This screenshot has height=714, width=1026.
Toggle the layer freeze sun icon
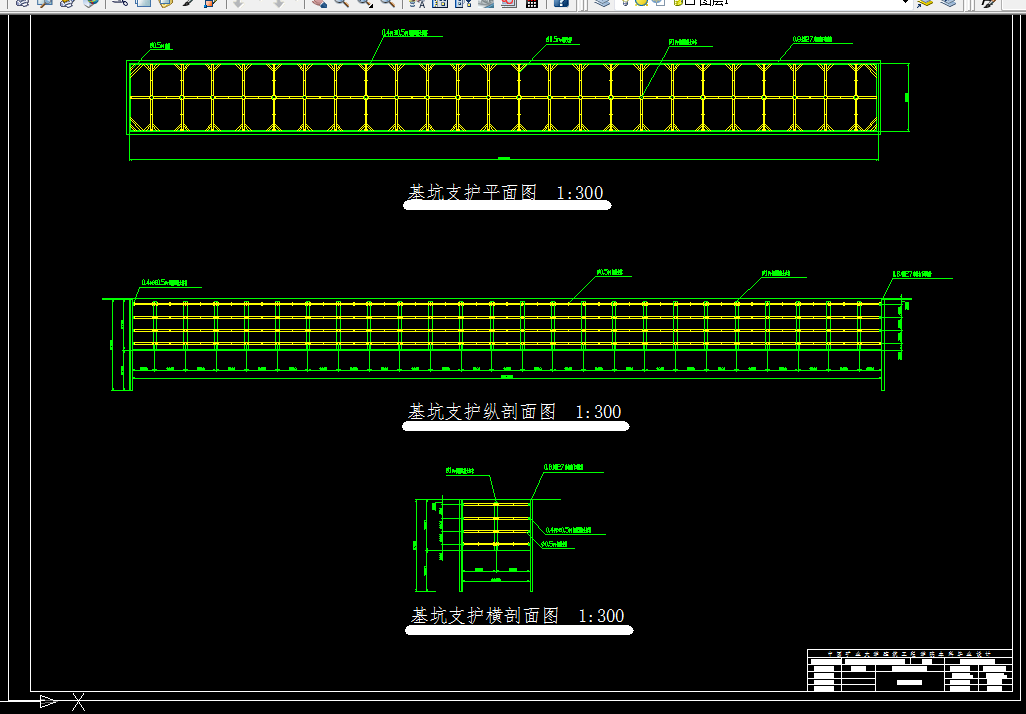(641, 3)
